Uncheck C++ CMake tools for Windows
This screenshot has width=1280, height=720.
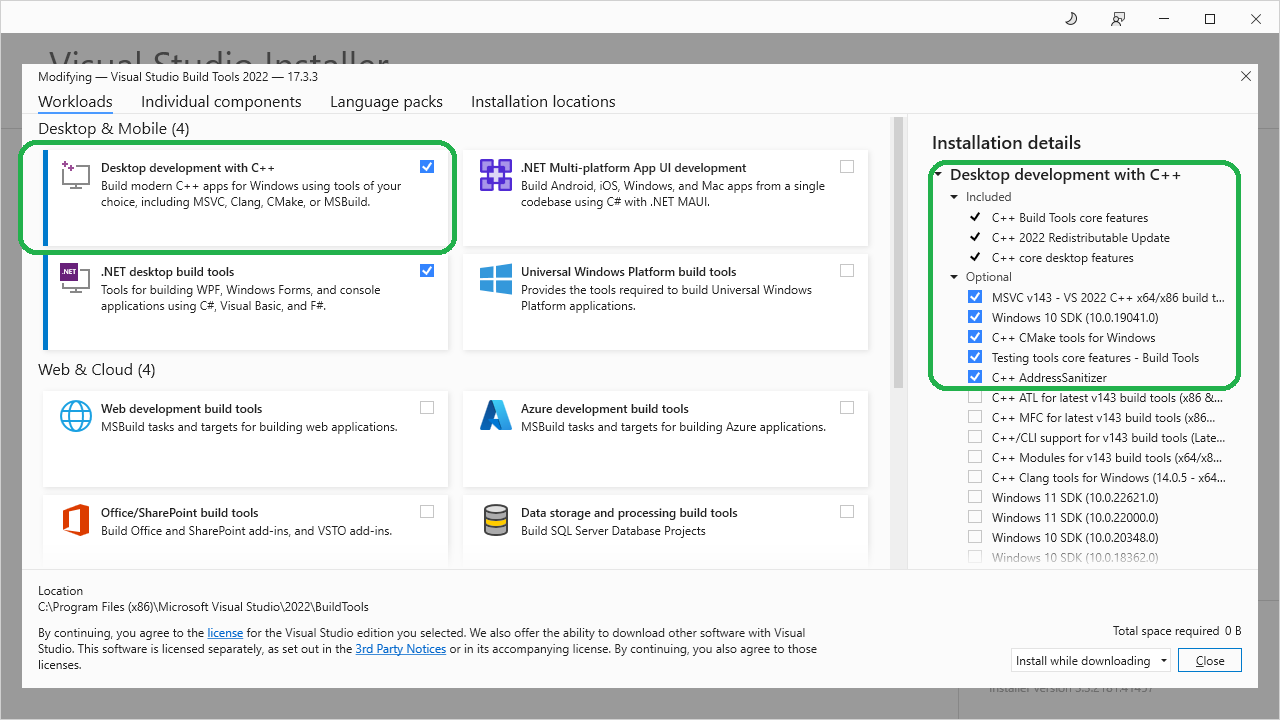point(975,337)
